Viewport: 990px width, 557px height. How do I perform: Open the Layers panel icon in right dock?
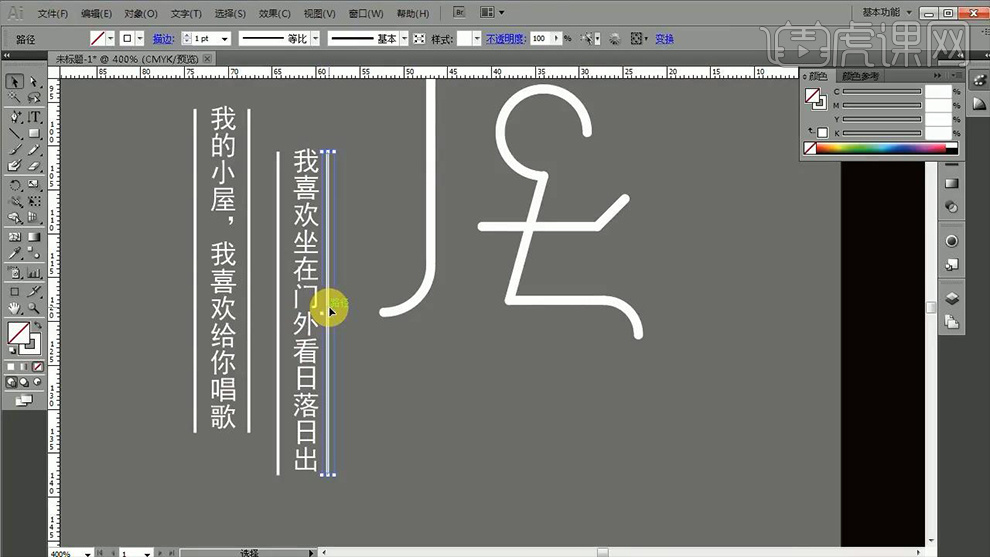(x=951, y=298)
